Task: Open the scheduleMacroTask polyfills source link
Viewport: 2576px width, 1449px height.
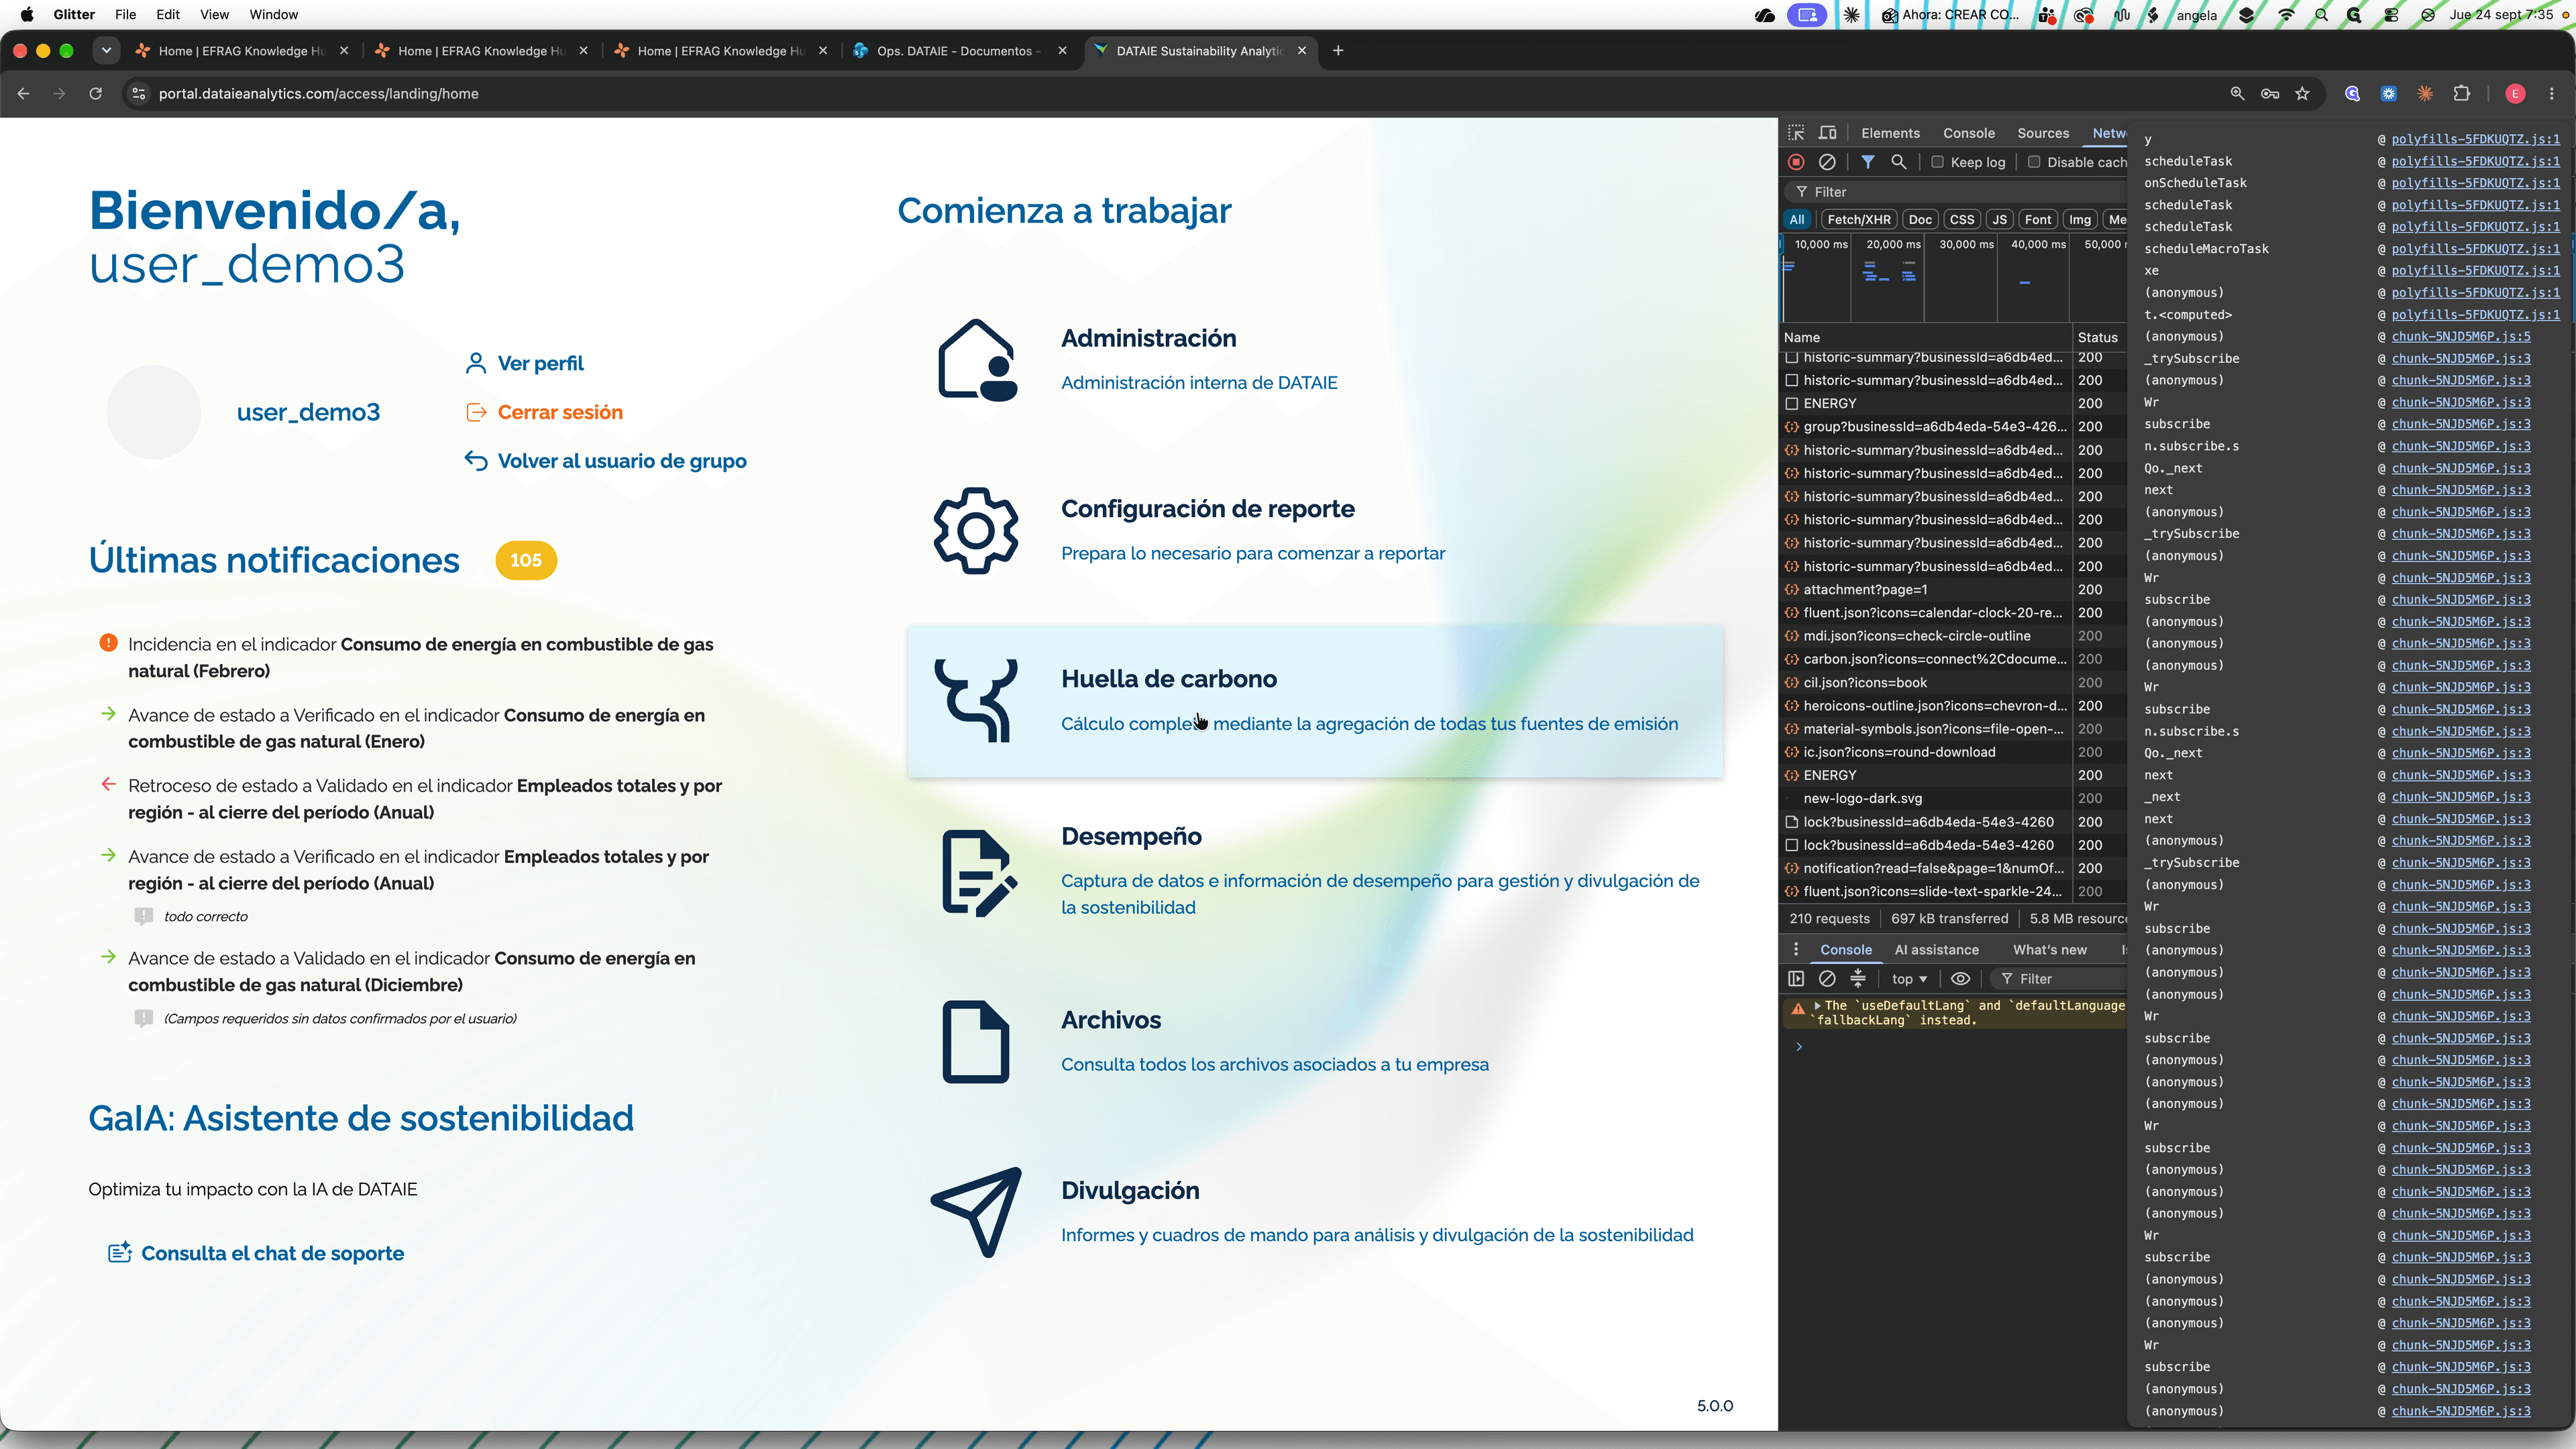Action: (2475, 249)
